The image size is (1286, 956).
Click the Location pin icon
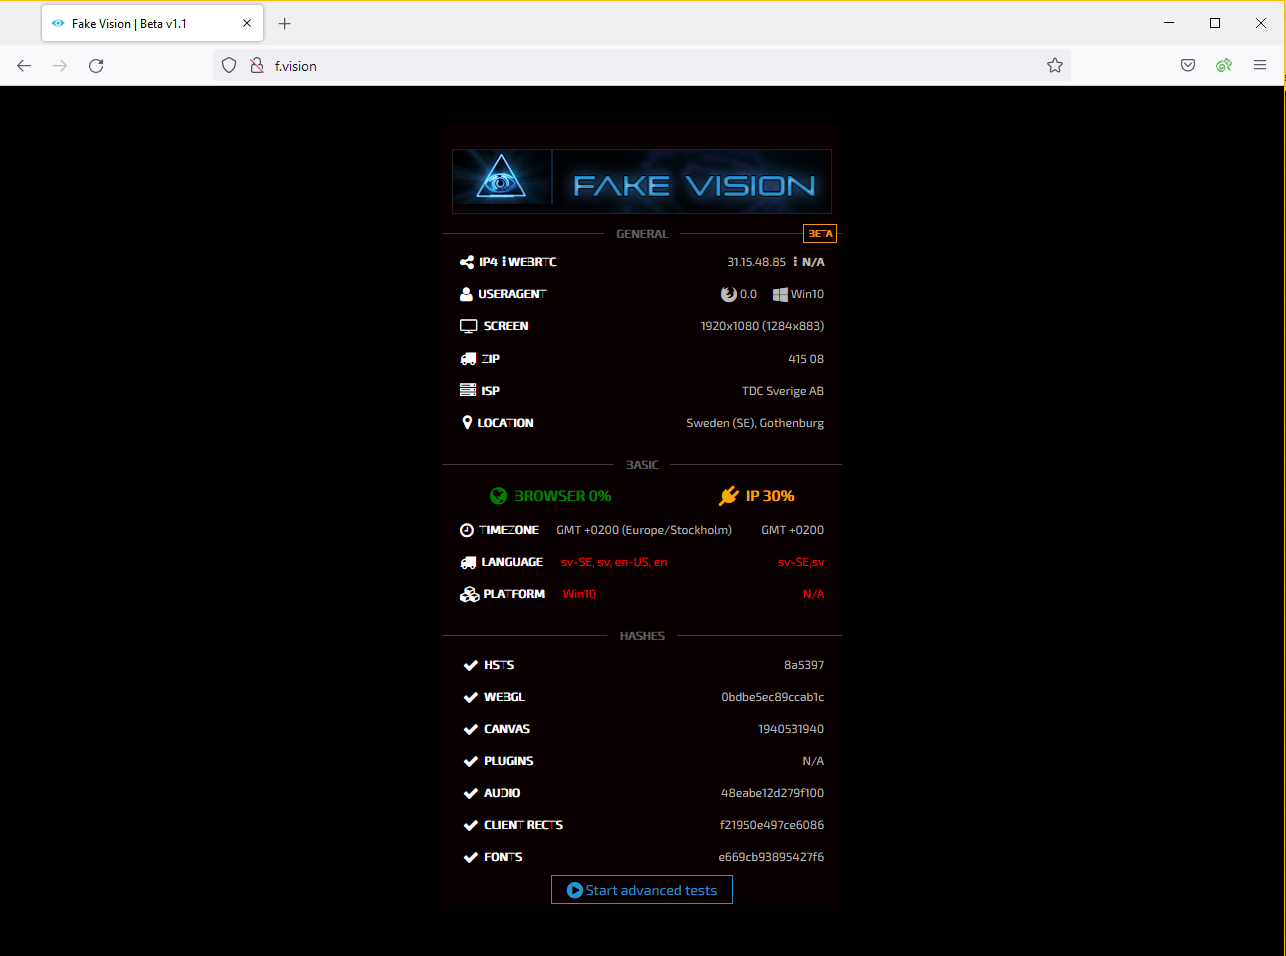click(467, 423)
